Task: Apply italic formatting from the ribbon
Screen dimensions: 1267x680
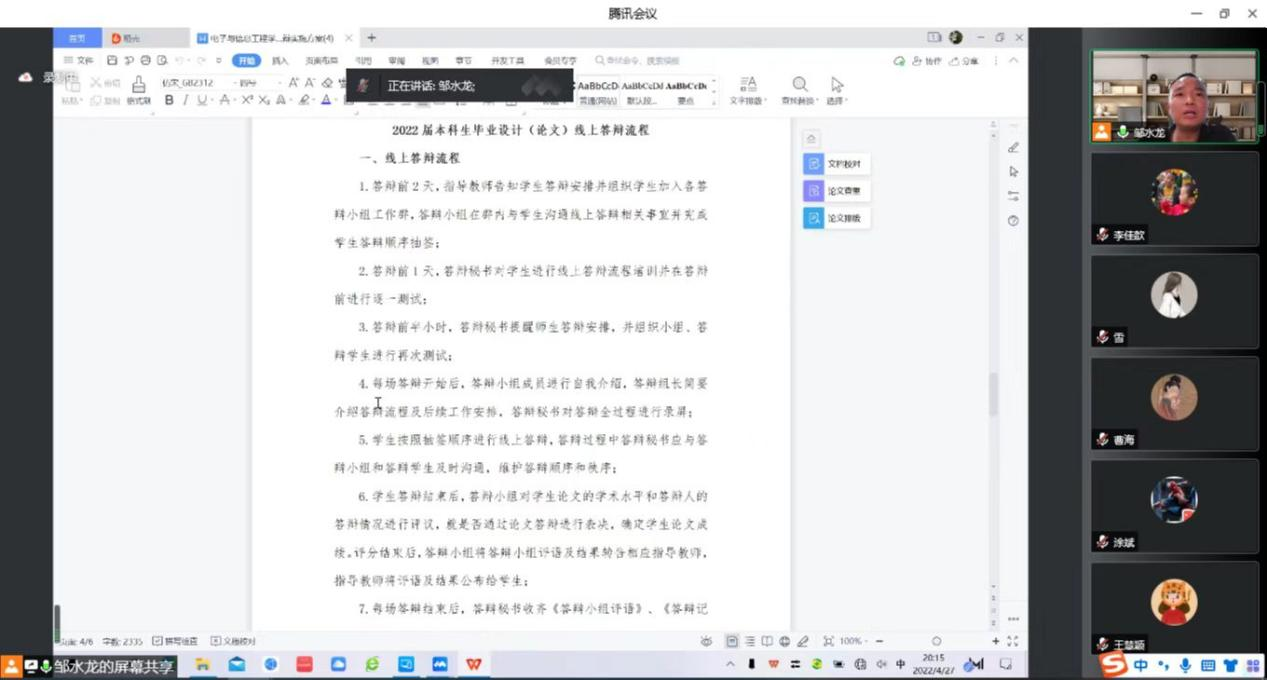Action: [185, 100]
